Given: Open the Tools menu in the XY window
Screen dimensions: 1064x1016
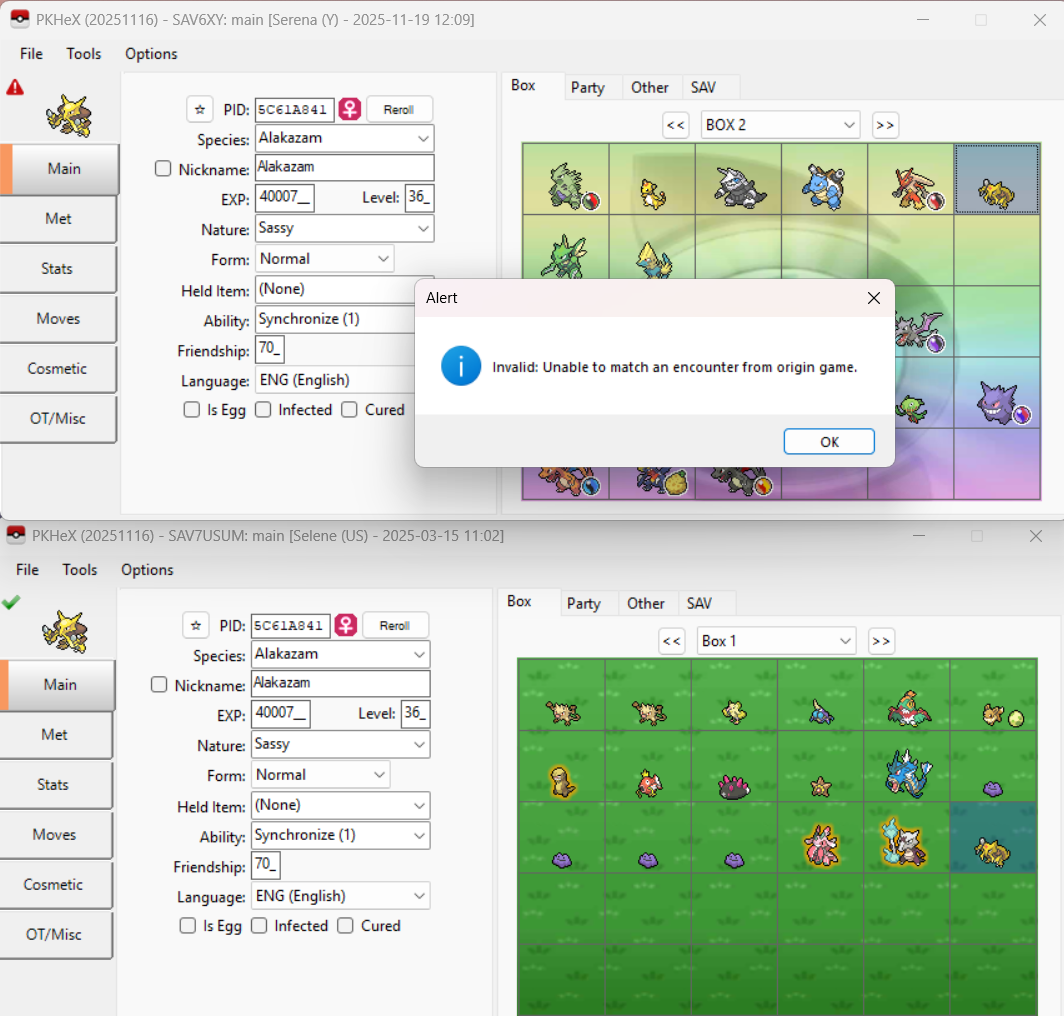Looking at the screenshot, I should click(84, 54).
